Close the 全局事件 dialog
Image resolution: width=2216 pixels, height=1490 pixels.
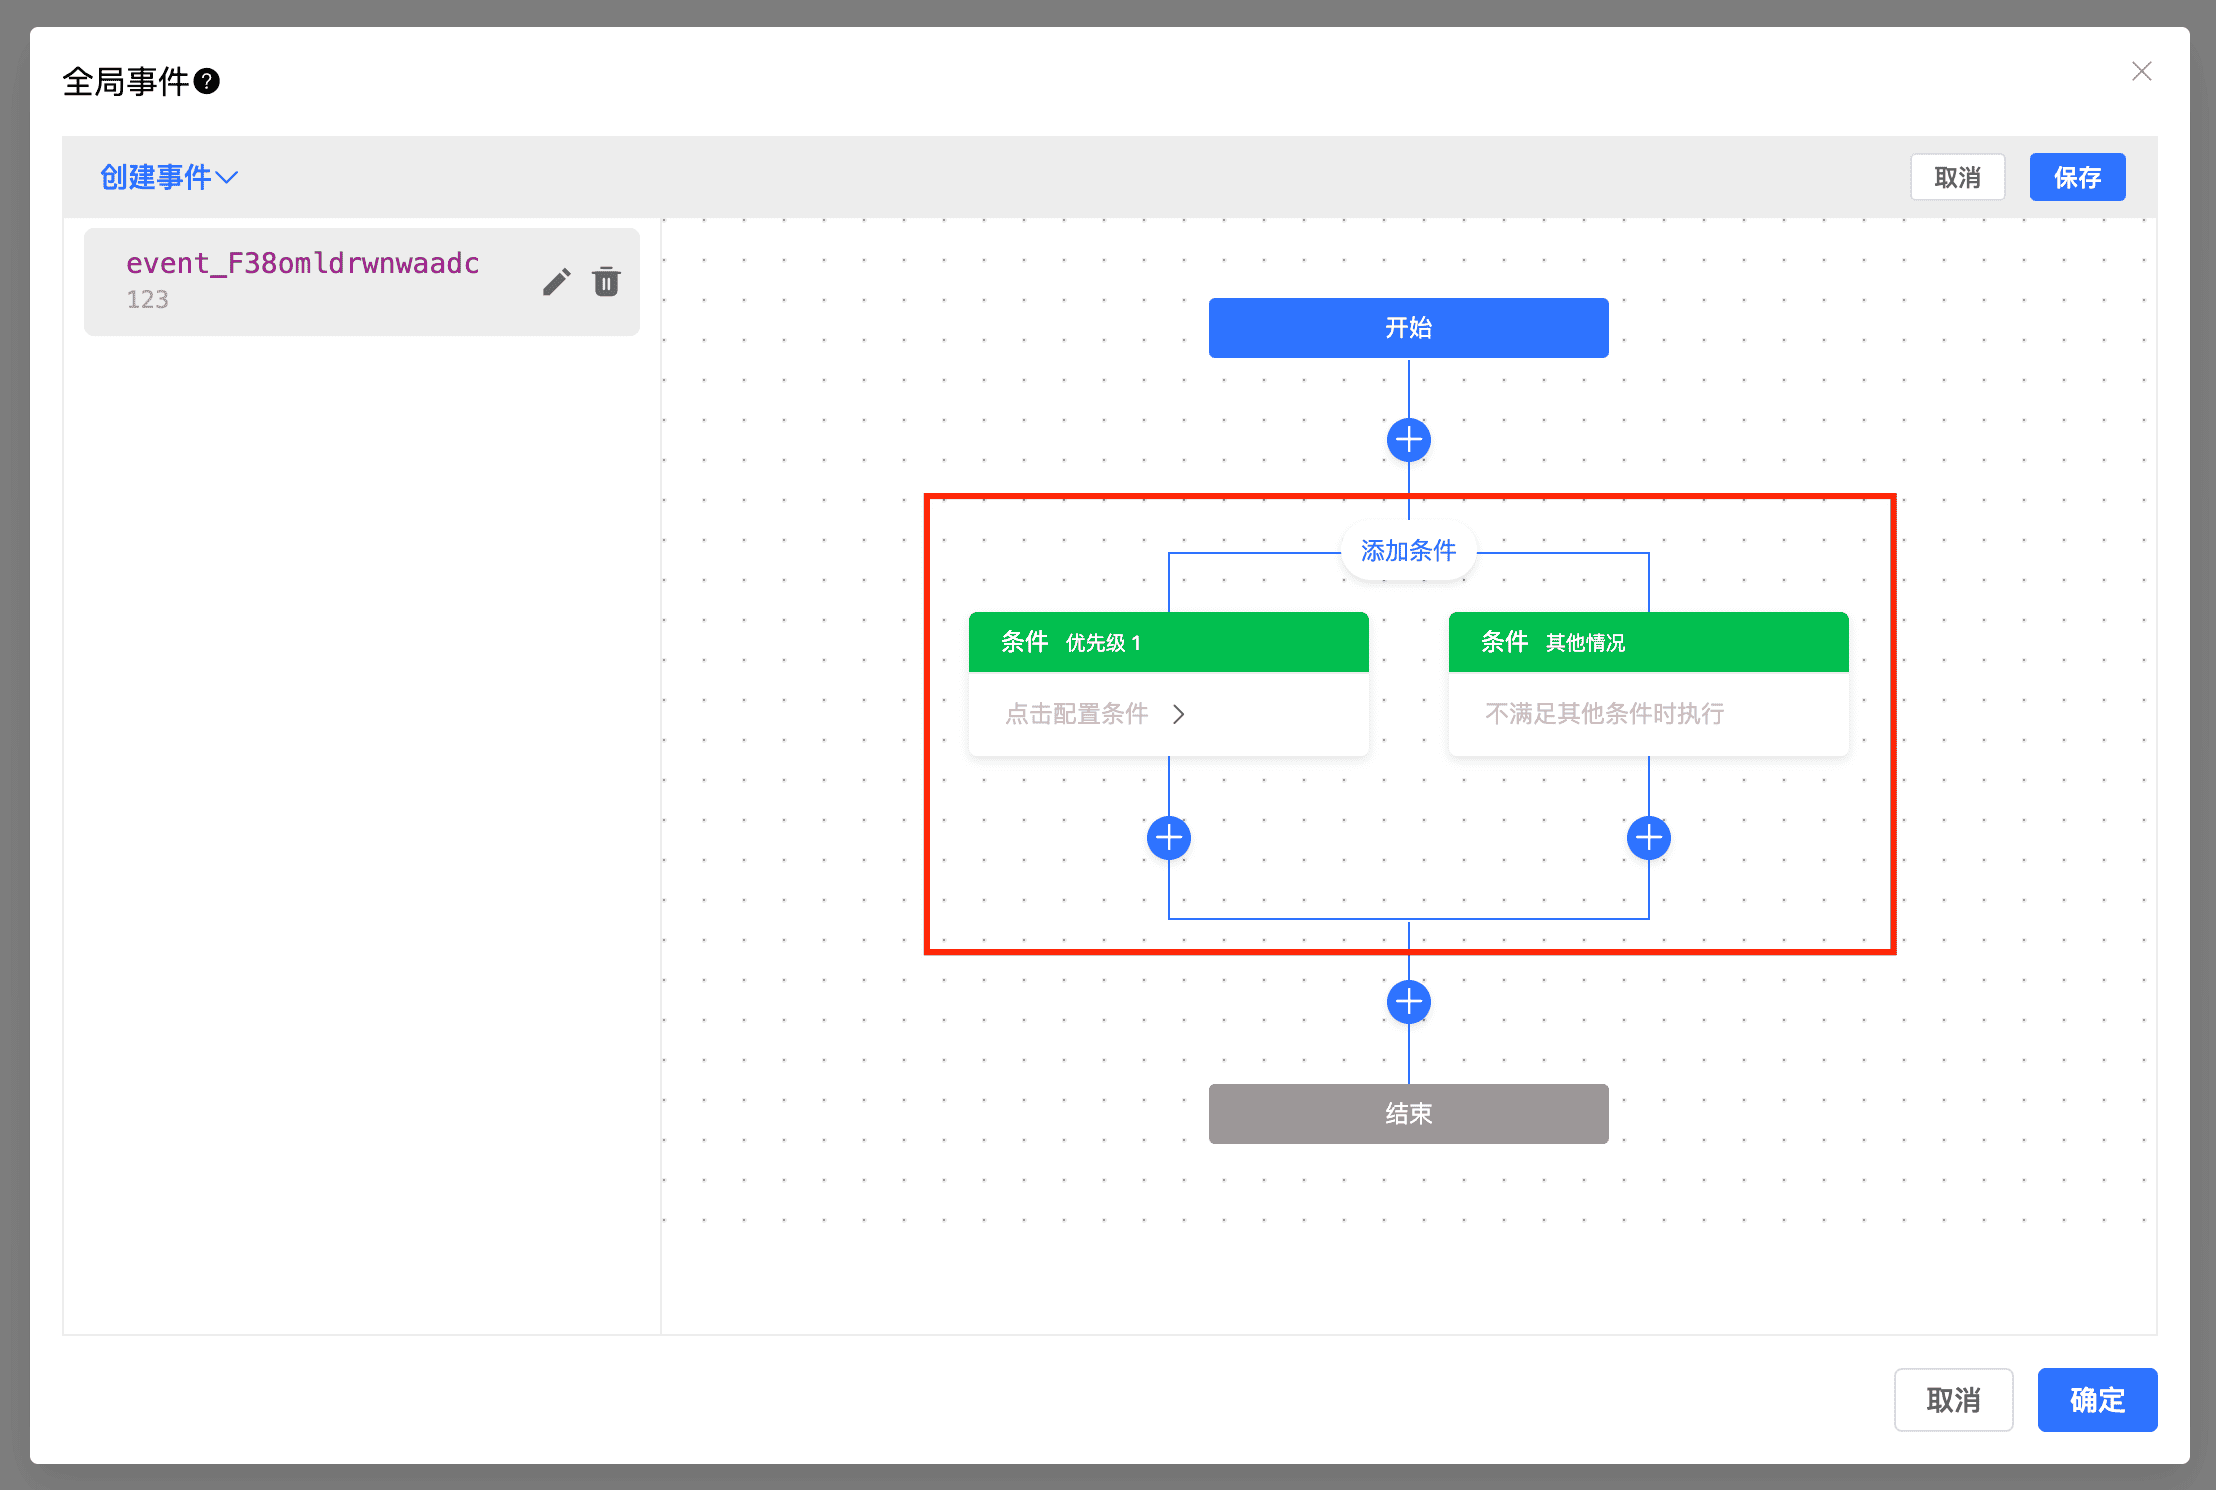point(2141,71)
